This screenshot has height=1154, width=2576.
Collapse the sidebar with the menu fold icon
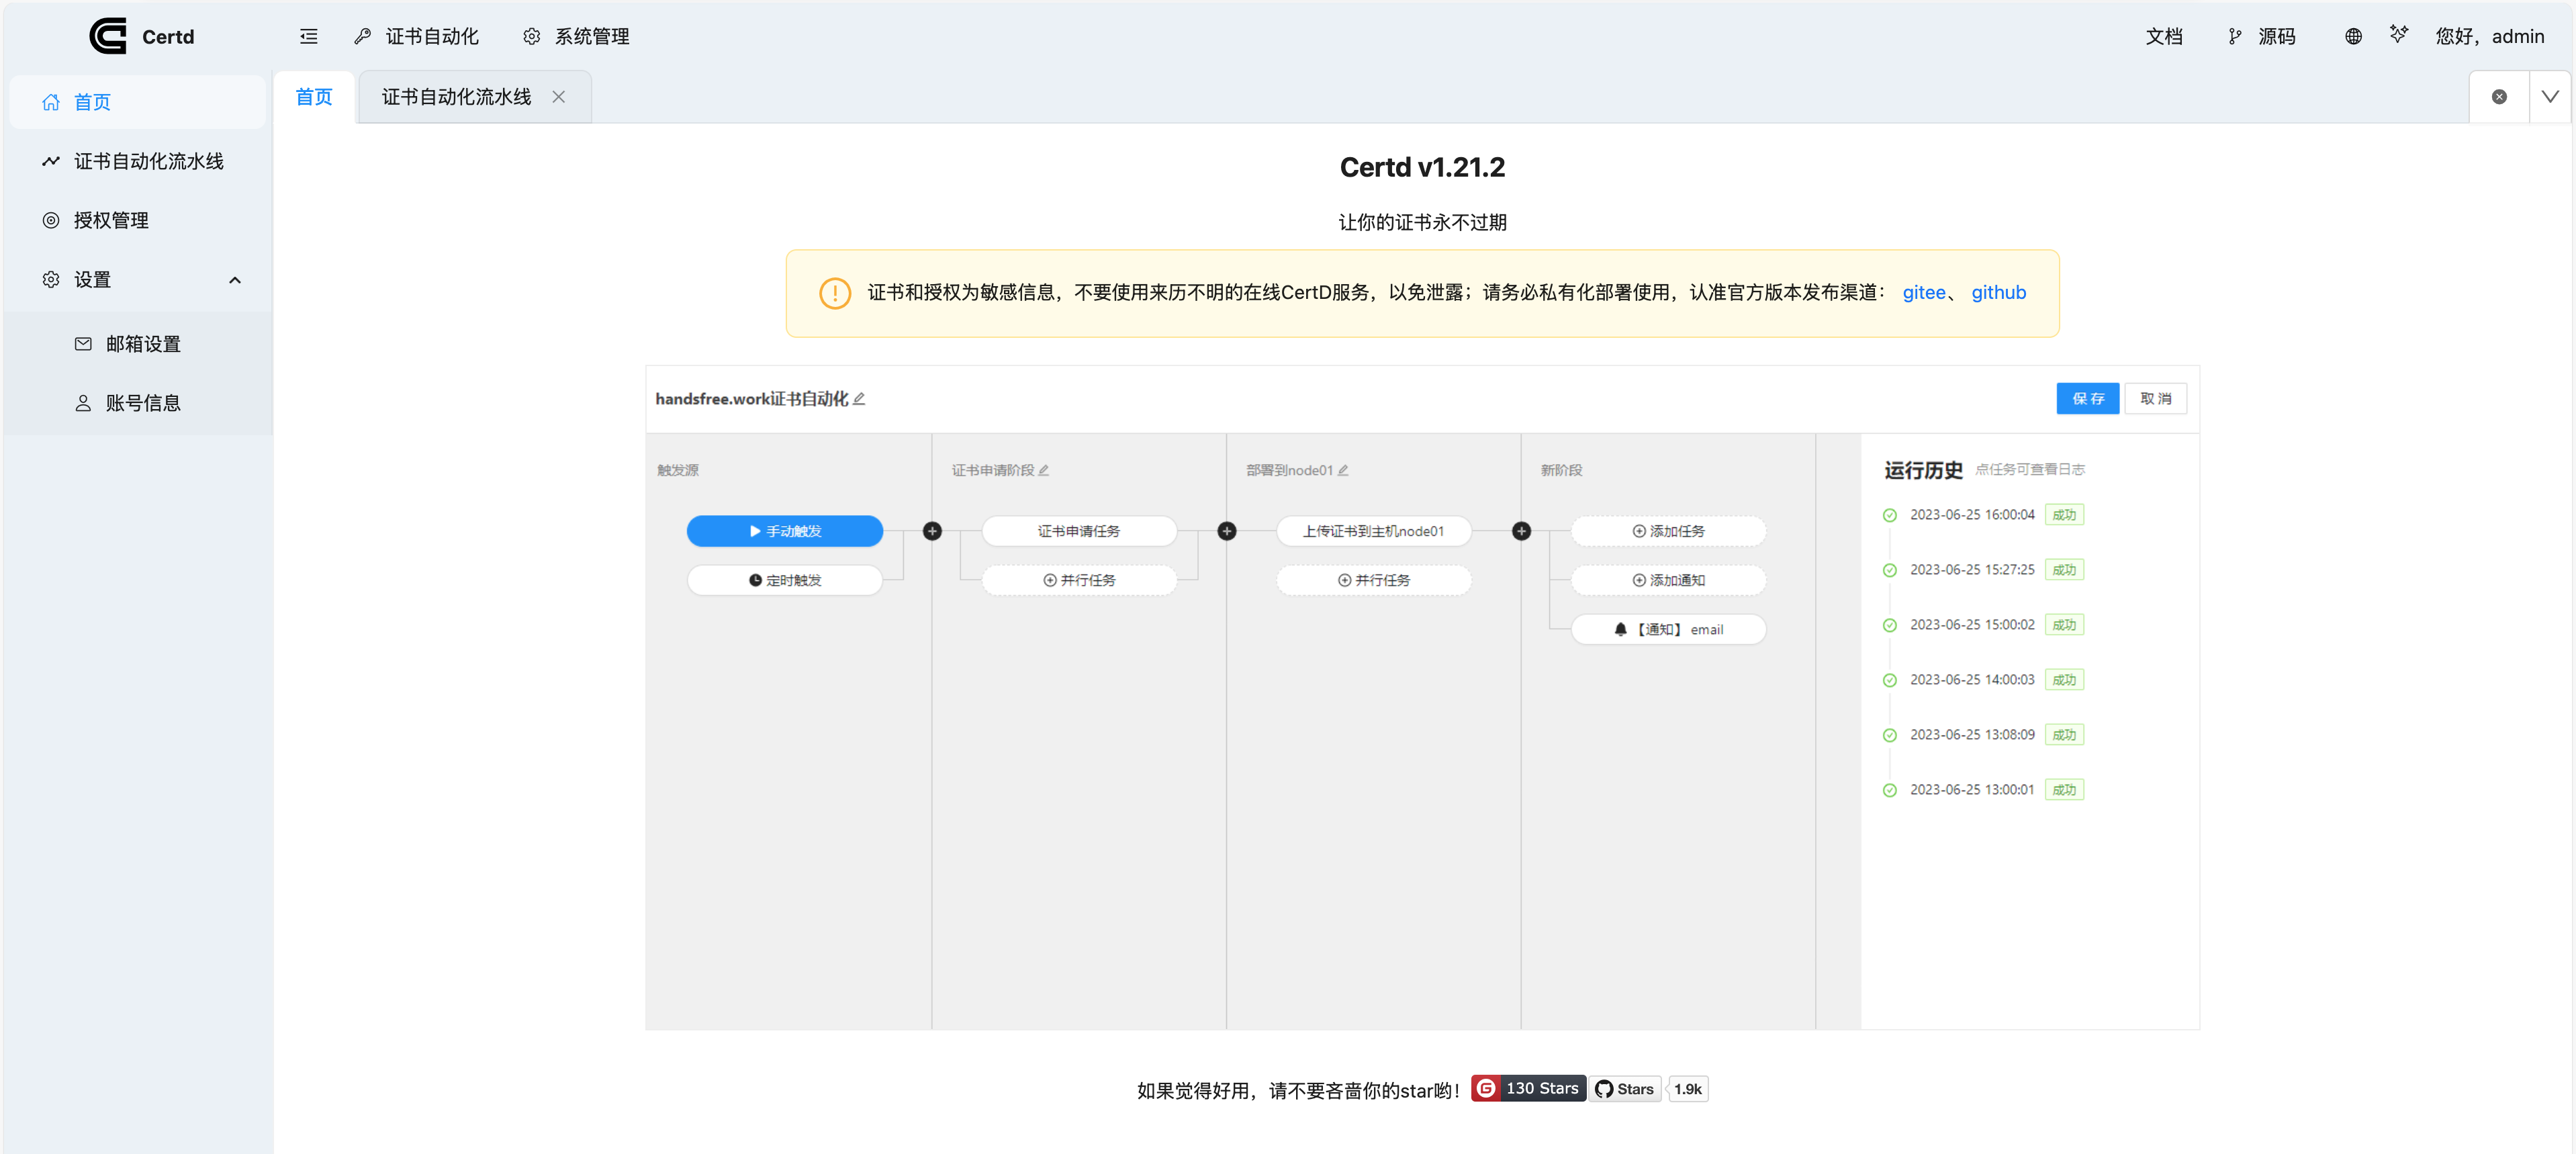coord(309,36)
